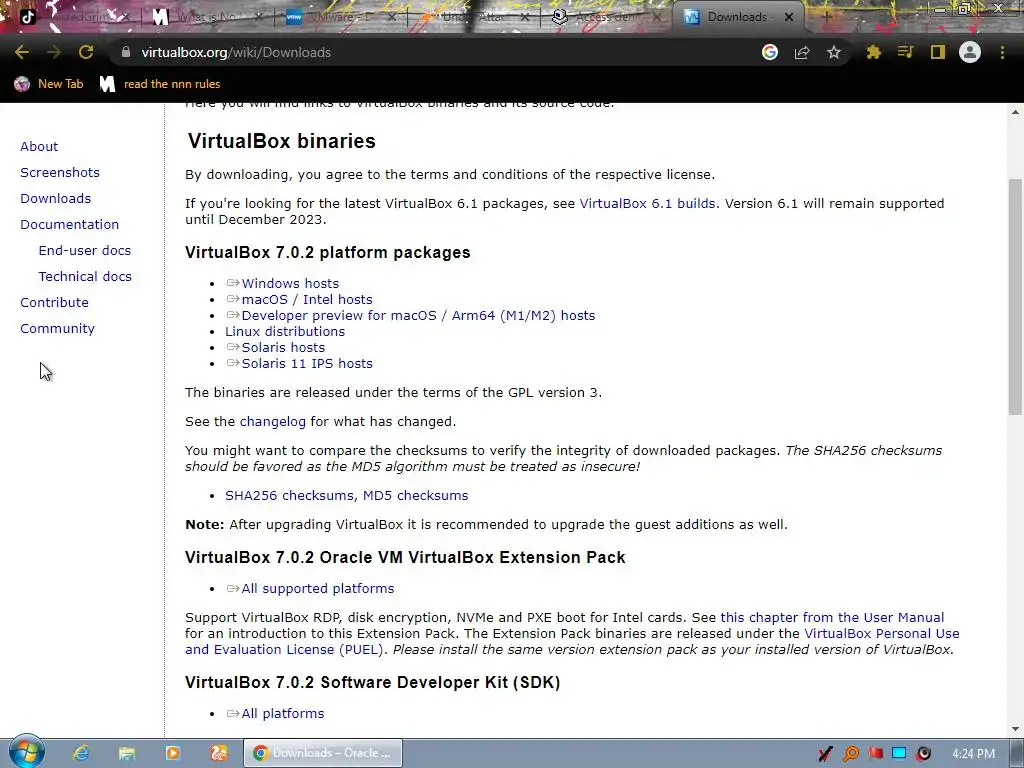The width and height of the screenshot is (1024, 768).
Task: Click the Action Center flag tray icon
Action: click(x=875, y=754)
